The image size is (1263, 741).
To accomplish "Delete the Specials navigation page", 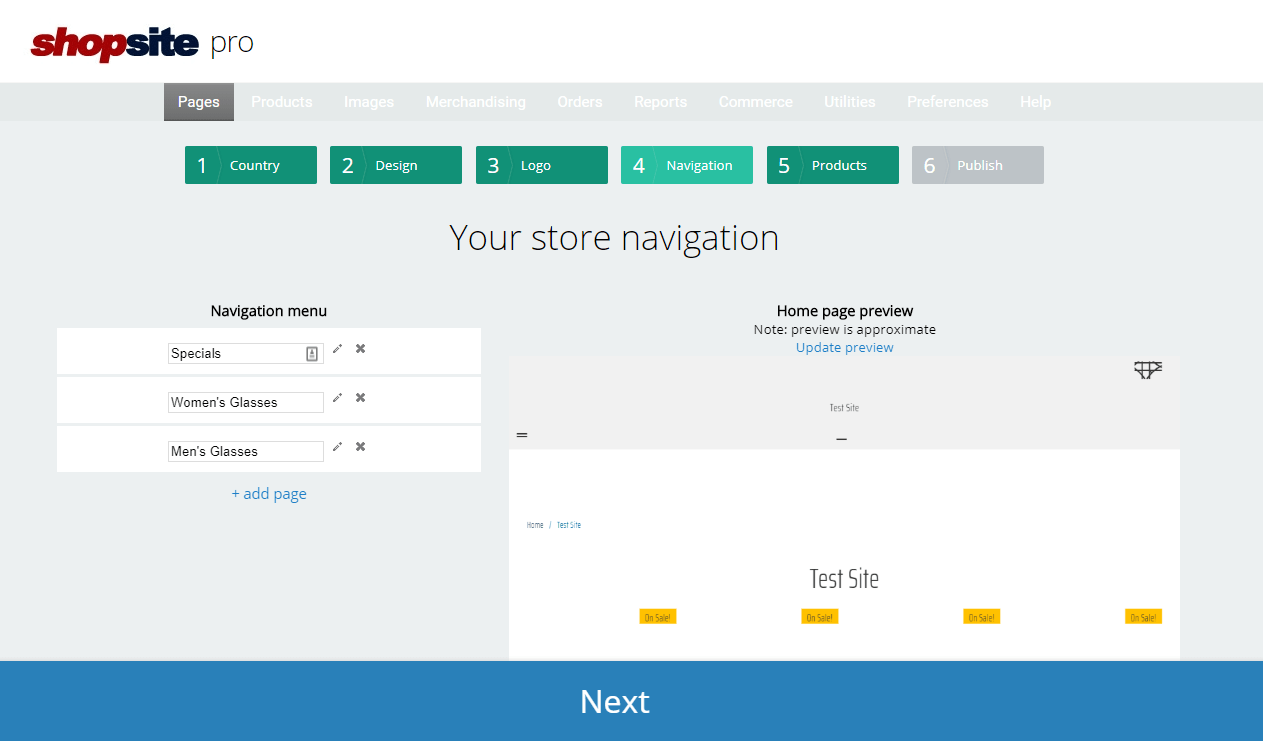I will pyautogui.click(x=360, y=349).
